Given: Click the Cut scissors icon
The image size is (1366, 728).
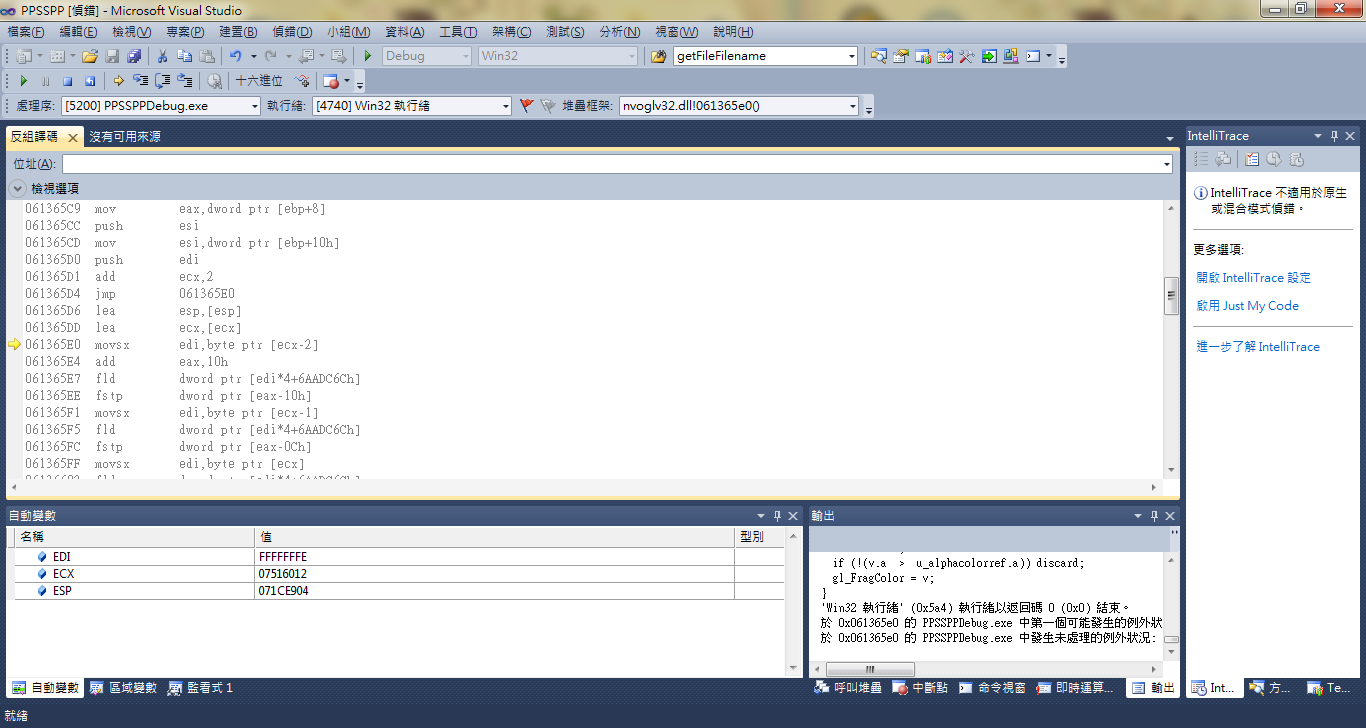Looking at the screenshot, I should point(163,56).
